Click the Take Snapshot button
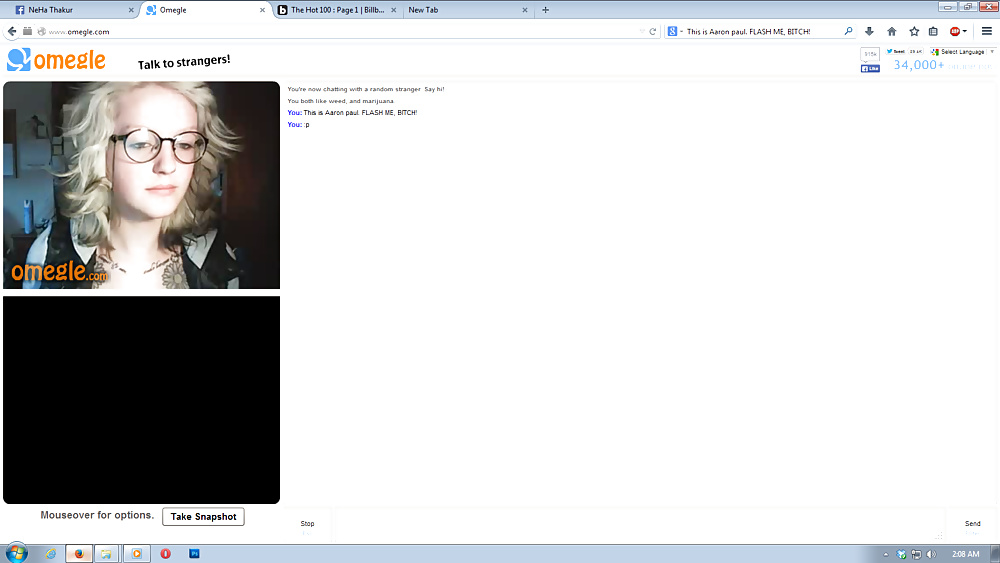This screenshot has height=563, width=1000. tap(203, 516)
